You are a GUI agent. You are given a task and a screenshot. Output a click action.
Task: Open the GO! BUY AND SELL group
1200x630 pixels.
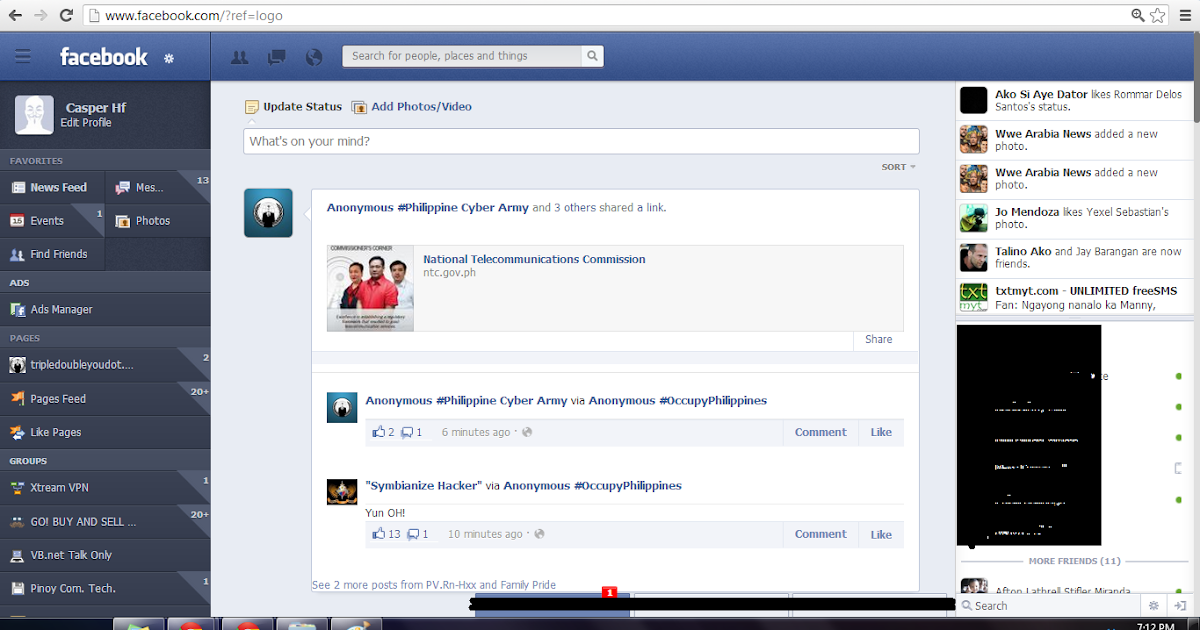105,521
